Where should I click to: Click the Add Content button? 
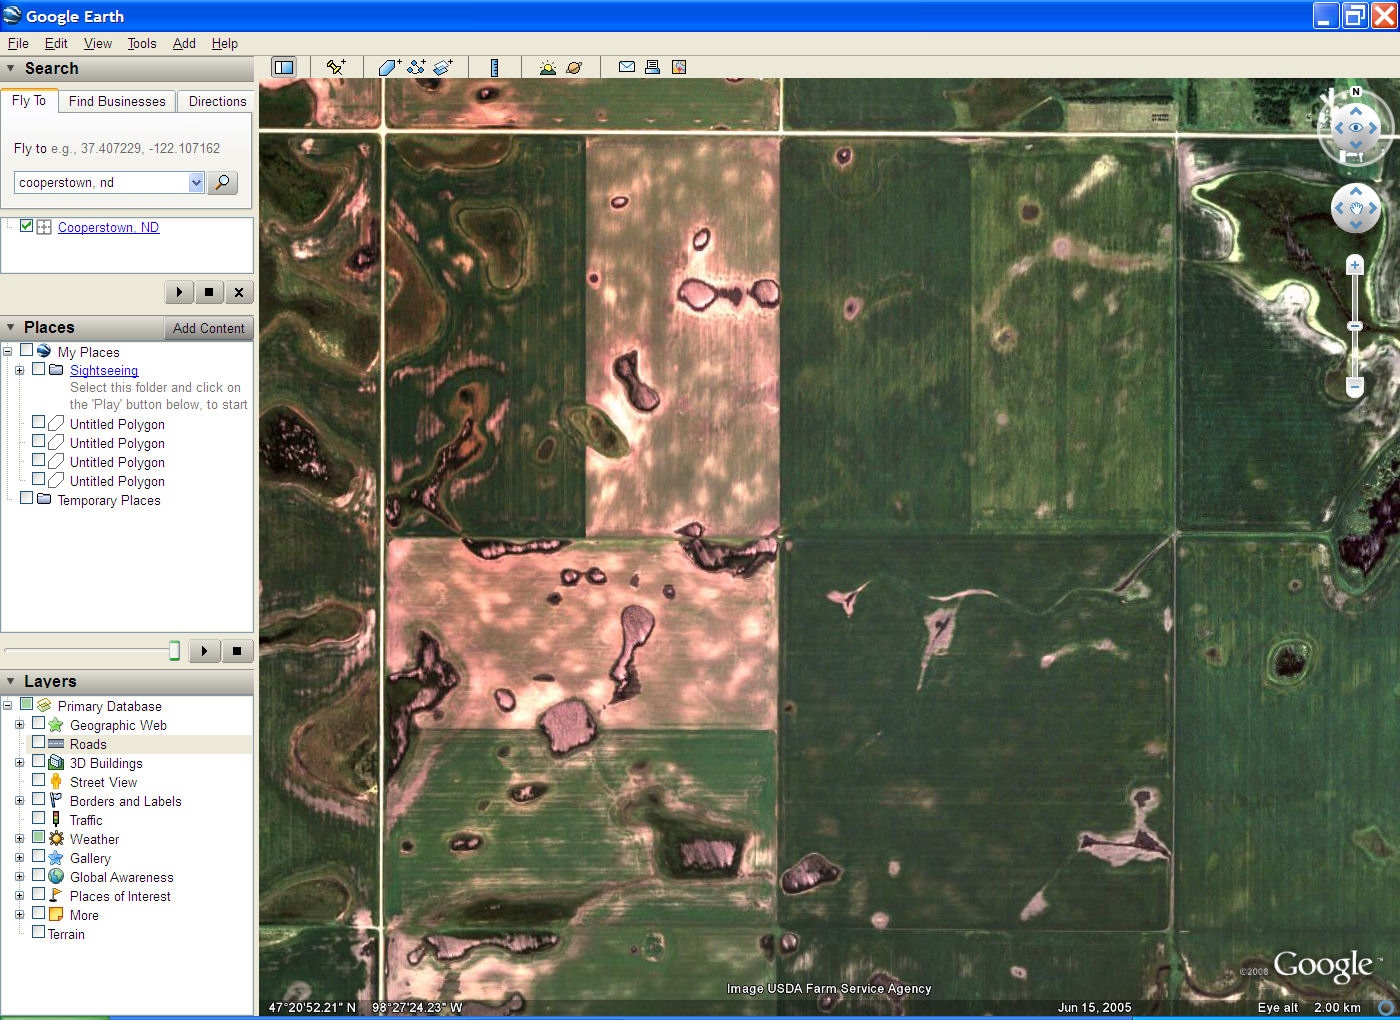click(208, 328)
